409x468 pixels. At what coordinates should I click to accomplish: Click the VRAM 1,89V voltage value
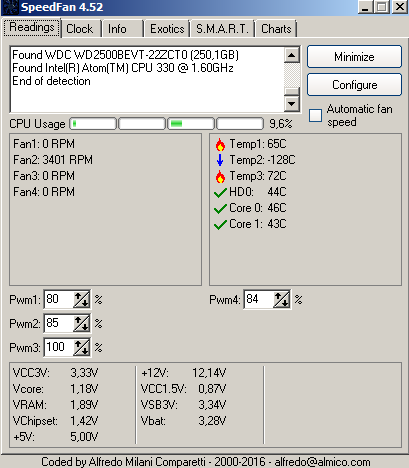point(84,405)
